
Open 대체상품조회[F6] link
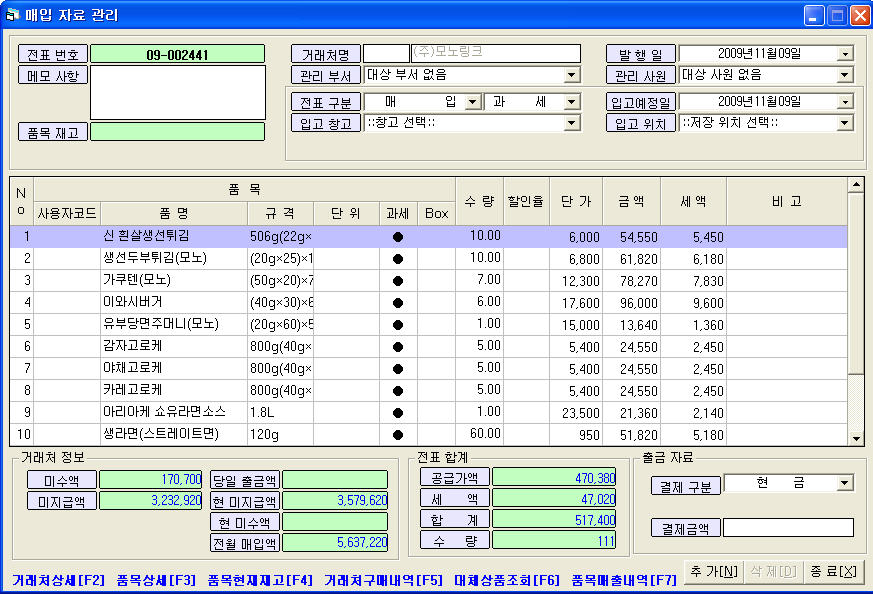(507, 580)
